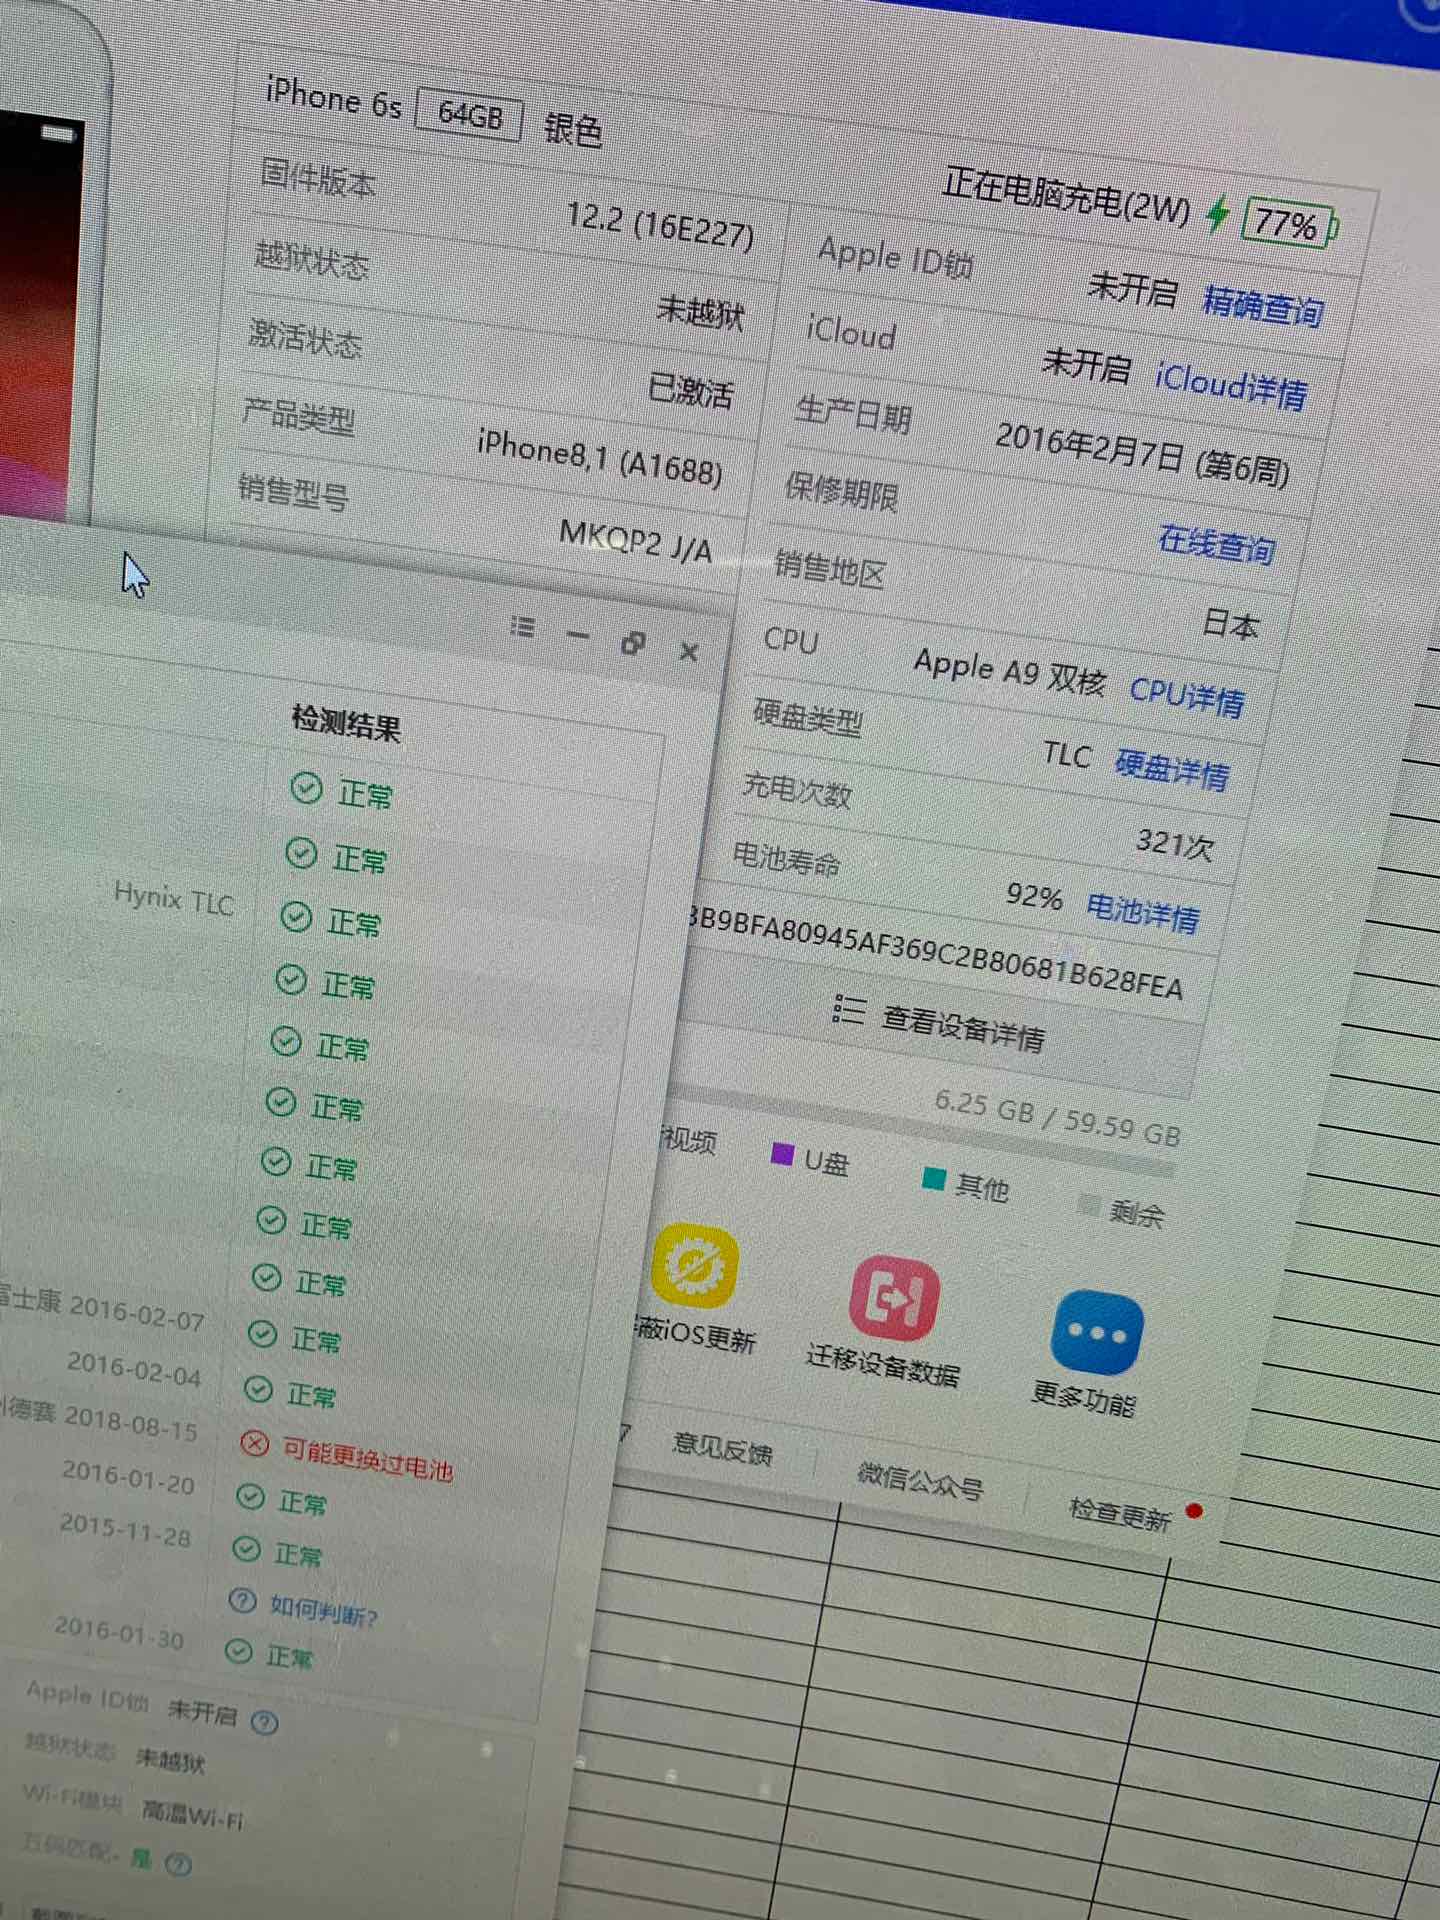This screenshot has height=1920, width=1440.
Task: Click the 如何判断? help link
Action: click(323, 1611)
